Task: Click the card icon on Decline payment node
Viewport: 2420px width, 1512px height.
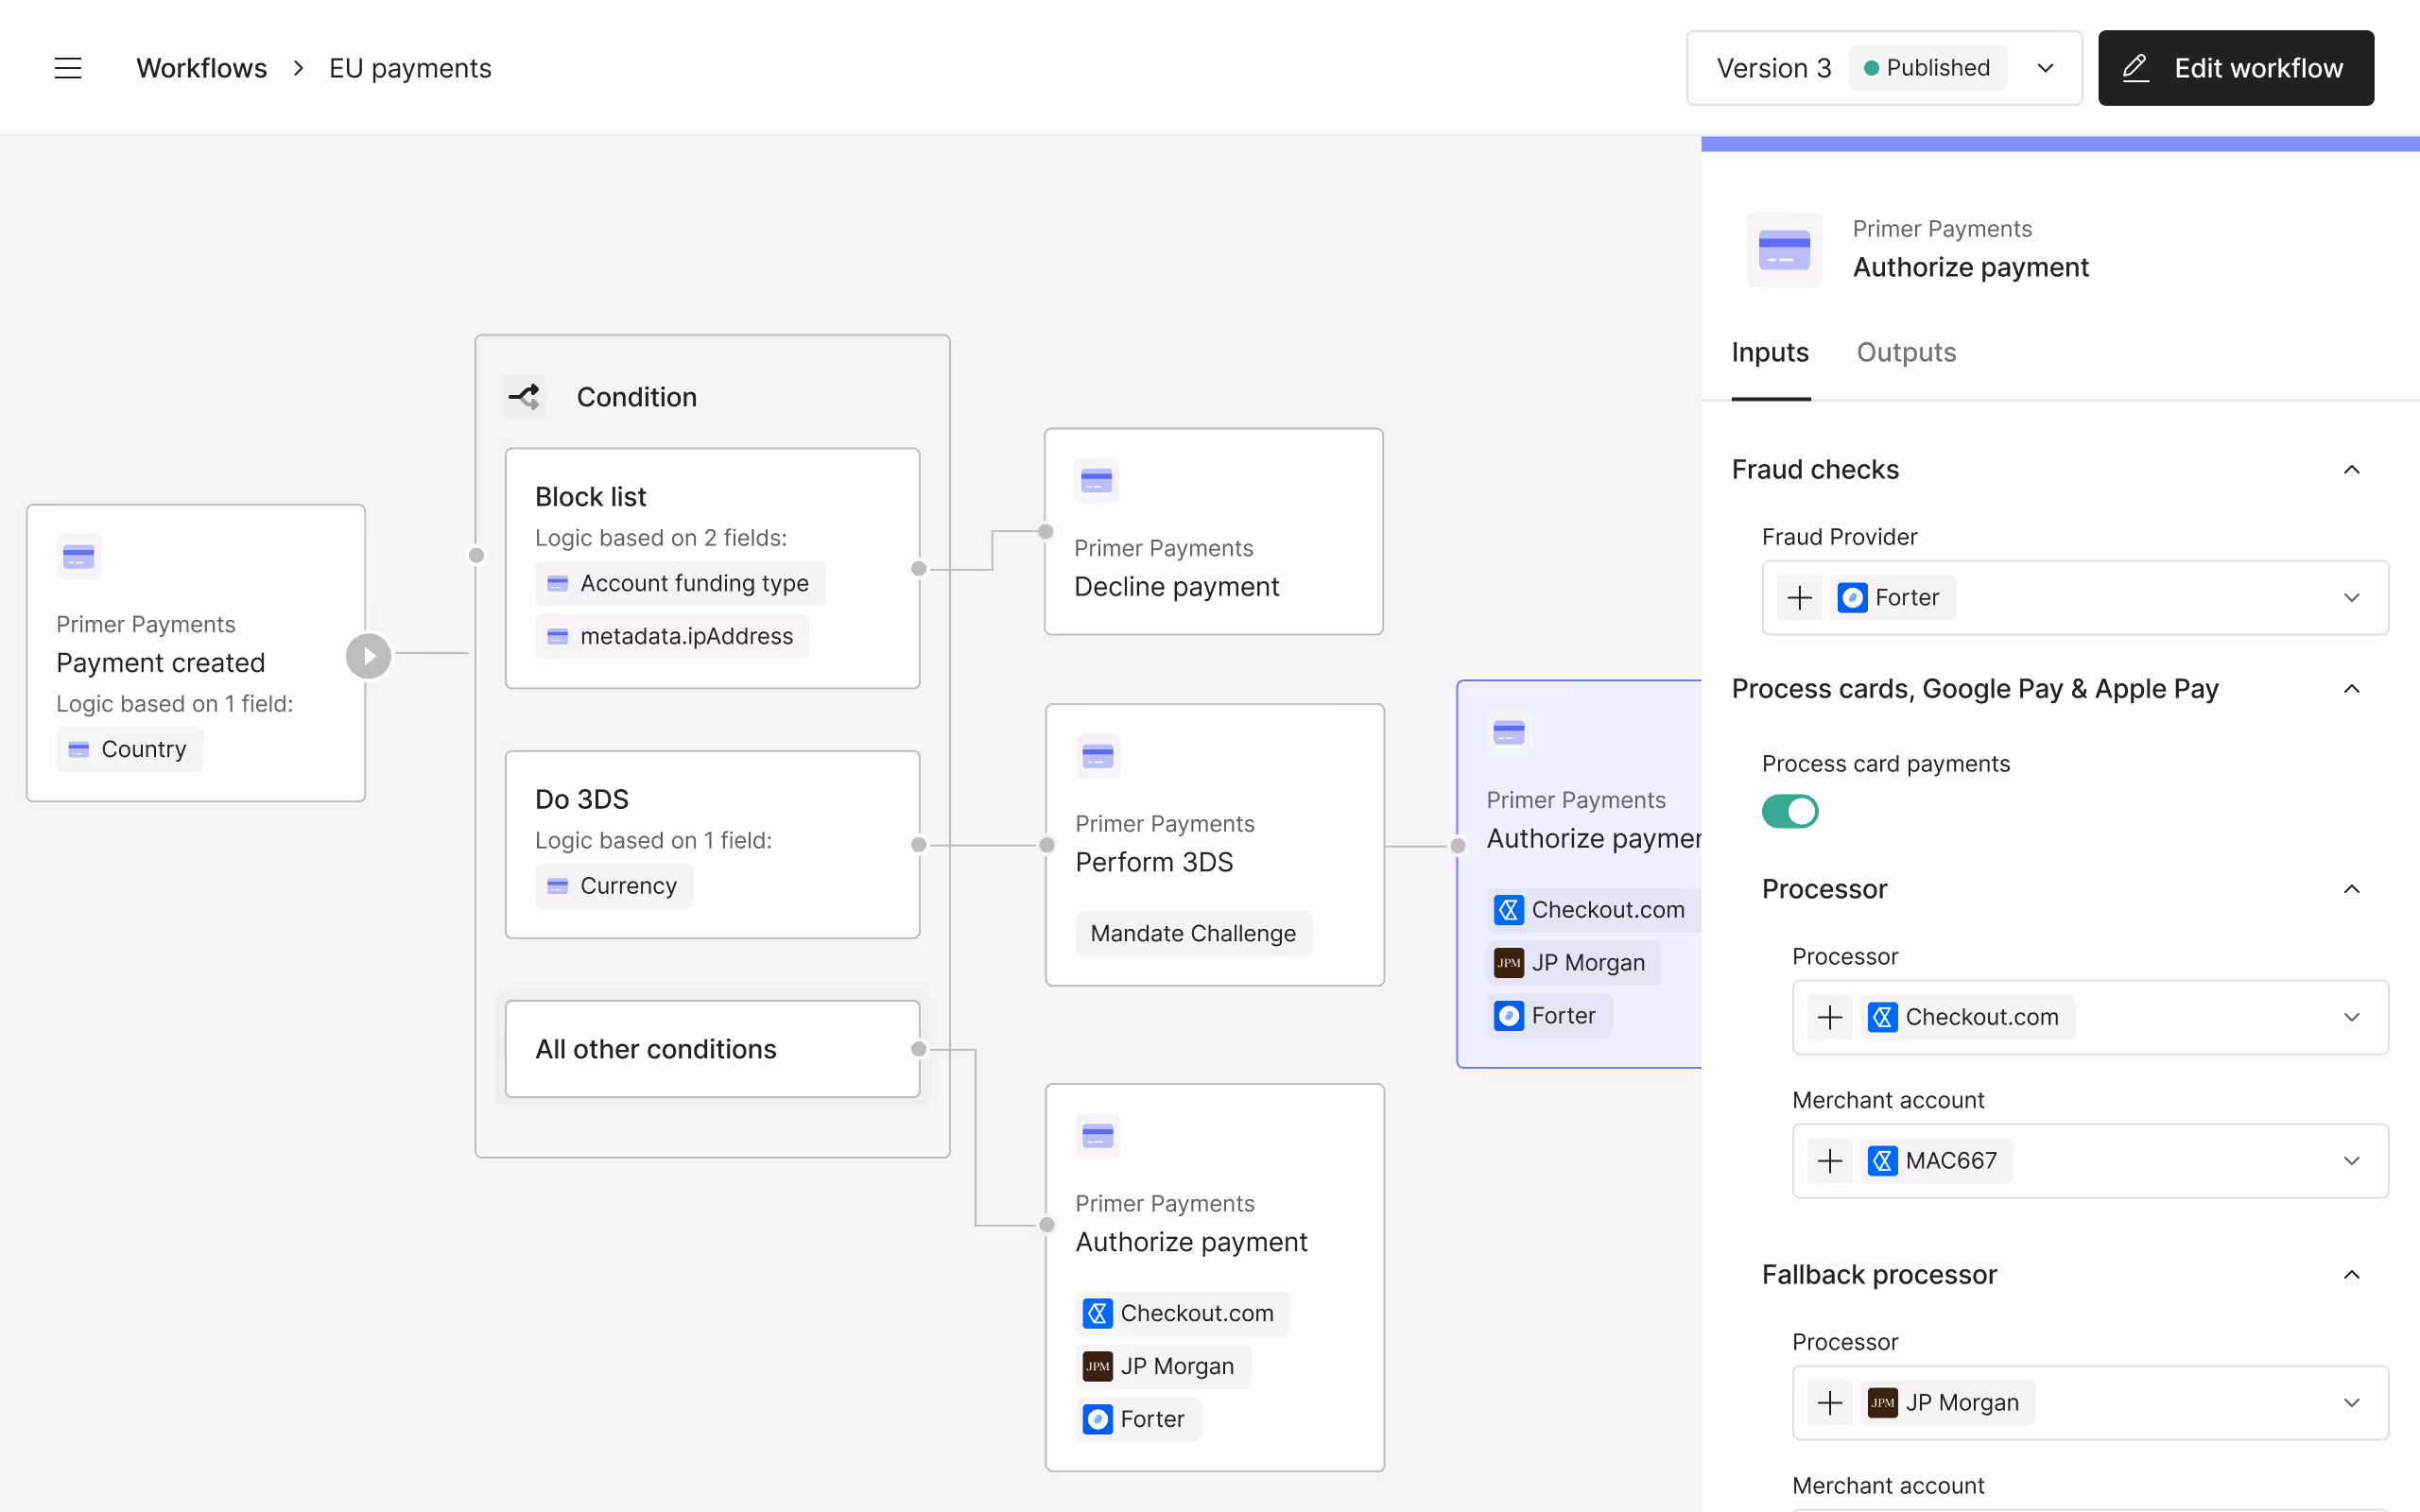Action: (1096, 481)
